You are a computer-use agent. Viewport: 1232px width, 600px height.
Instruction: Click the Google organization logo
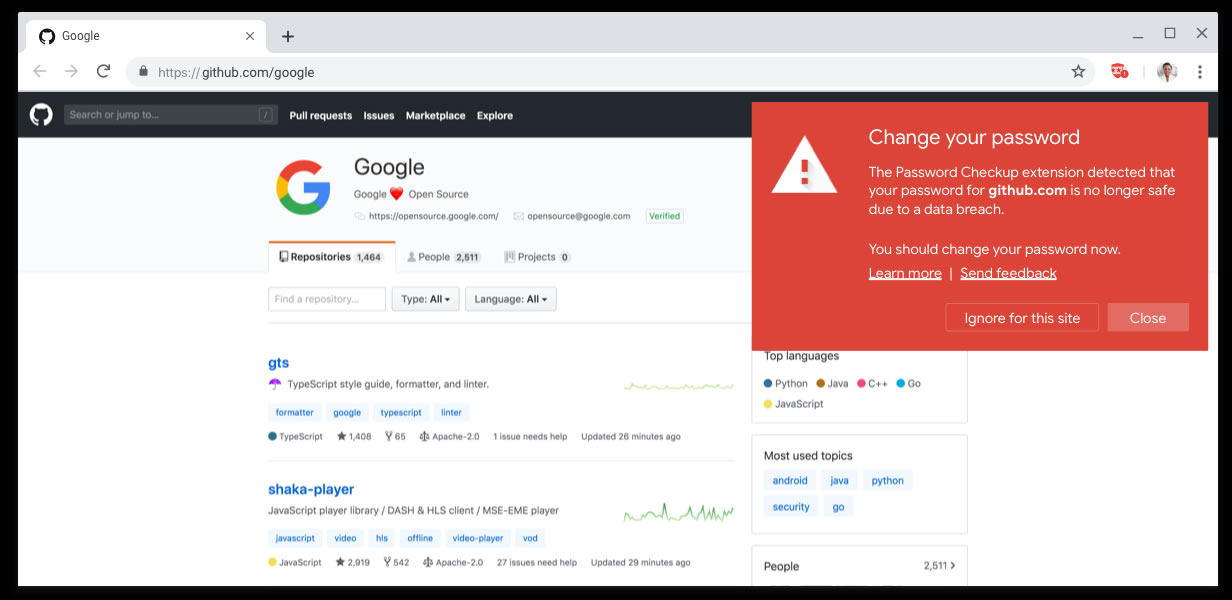coord(303,187)
